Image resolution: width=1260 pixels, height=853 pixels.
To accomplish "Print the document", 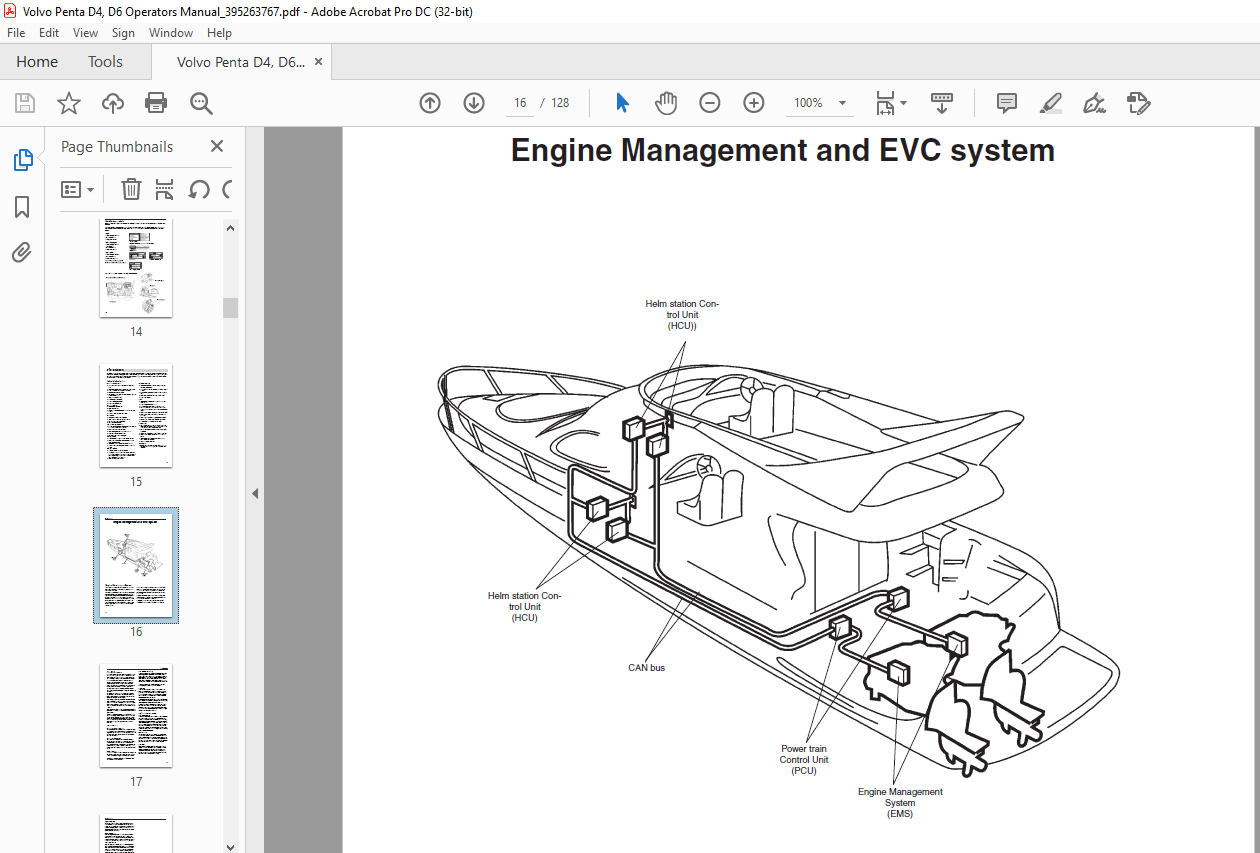I will pos(156,103).
